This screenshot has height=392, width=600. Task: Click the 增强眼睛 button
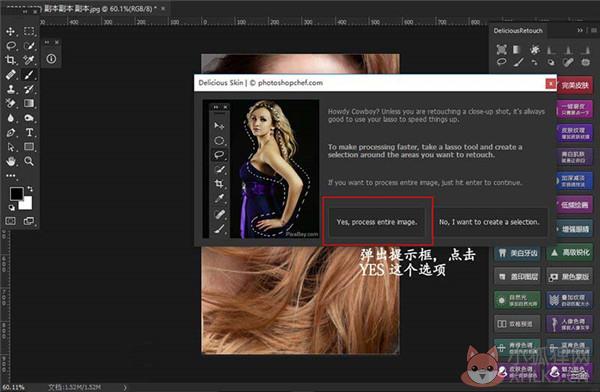[x=574, y=229]
